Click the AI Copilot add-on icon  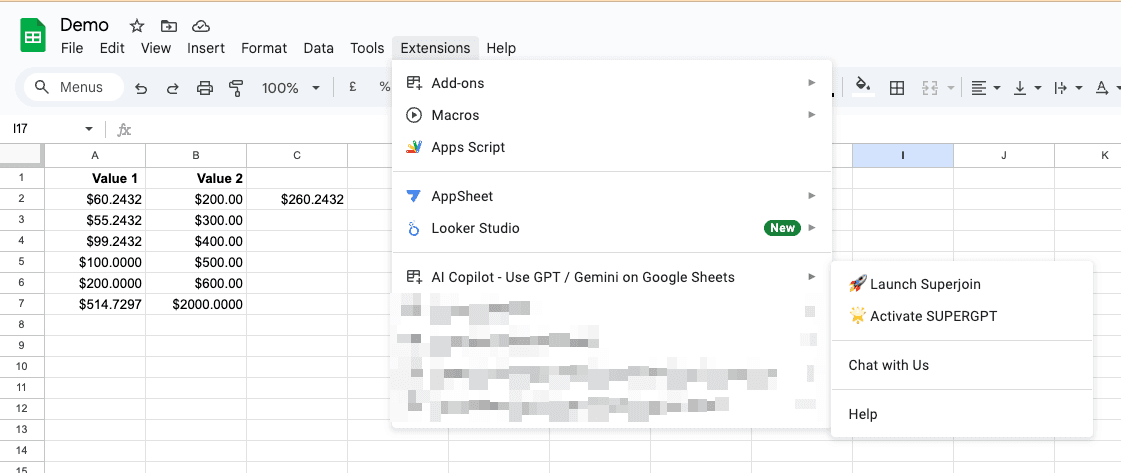[x=413, y=277]
